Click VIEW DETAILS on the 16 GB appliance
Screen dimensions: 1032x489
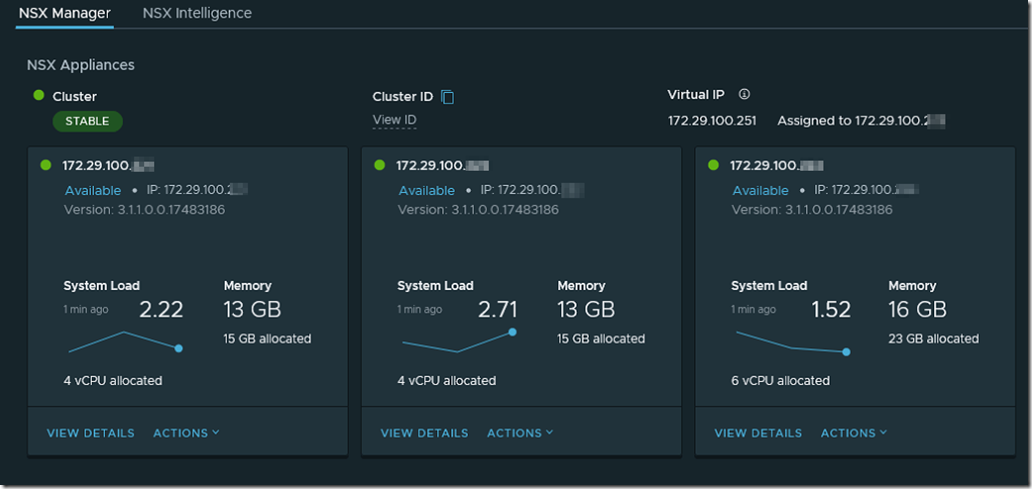point(758,433)
